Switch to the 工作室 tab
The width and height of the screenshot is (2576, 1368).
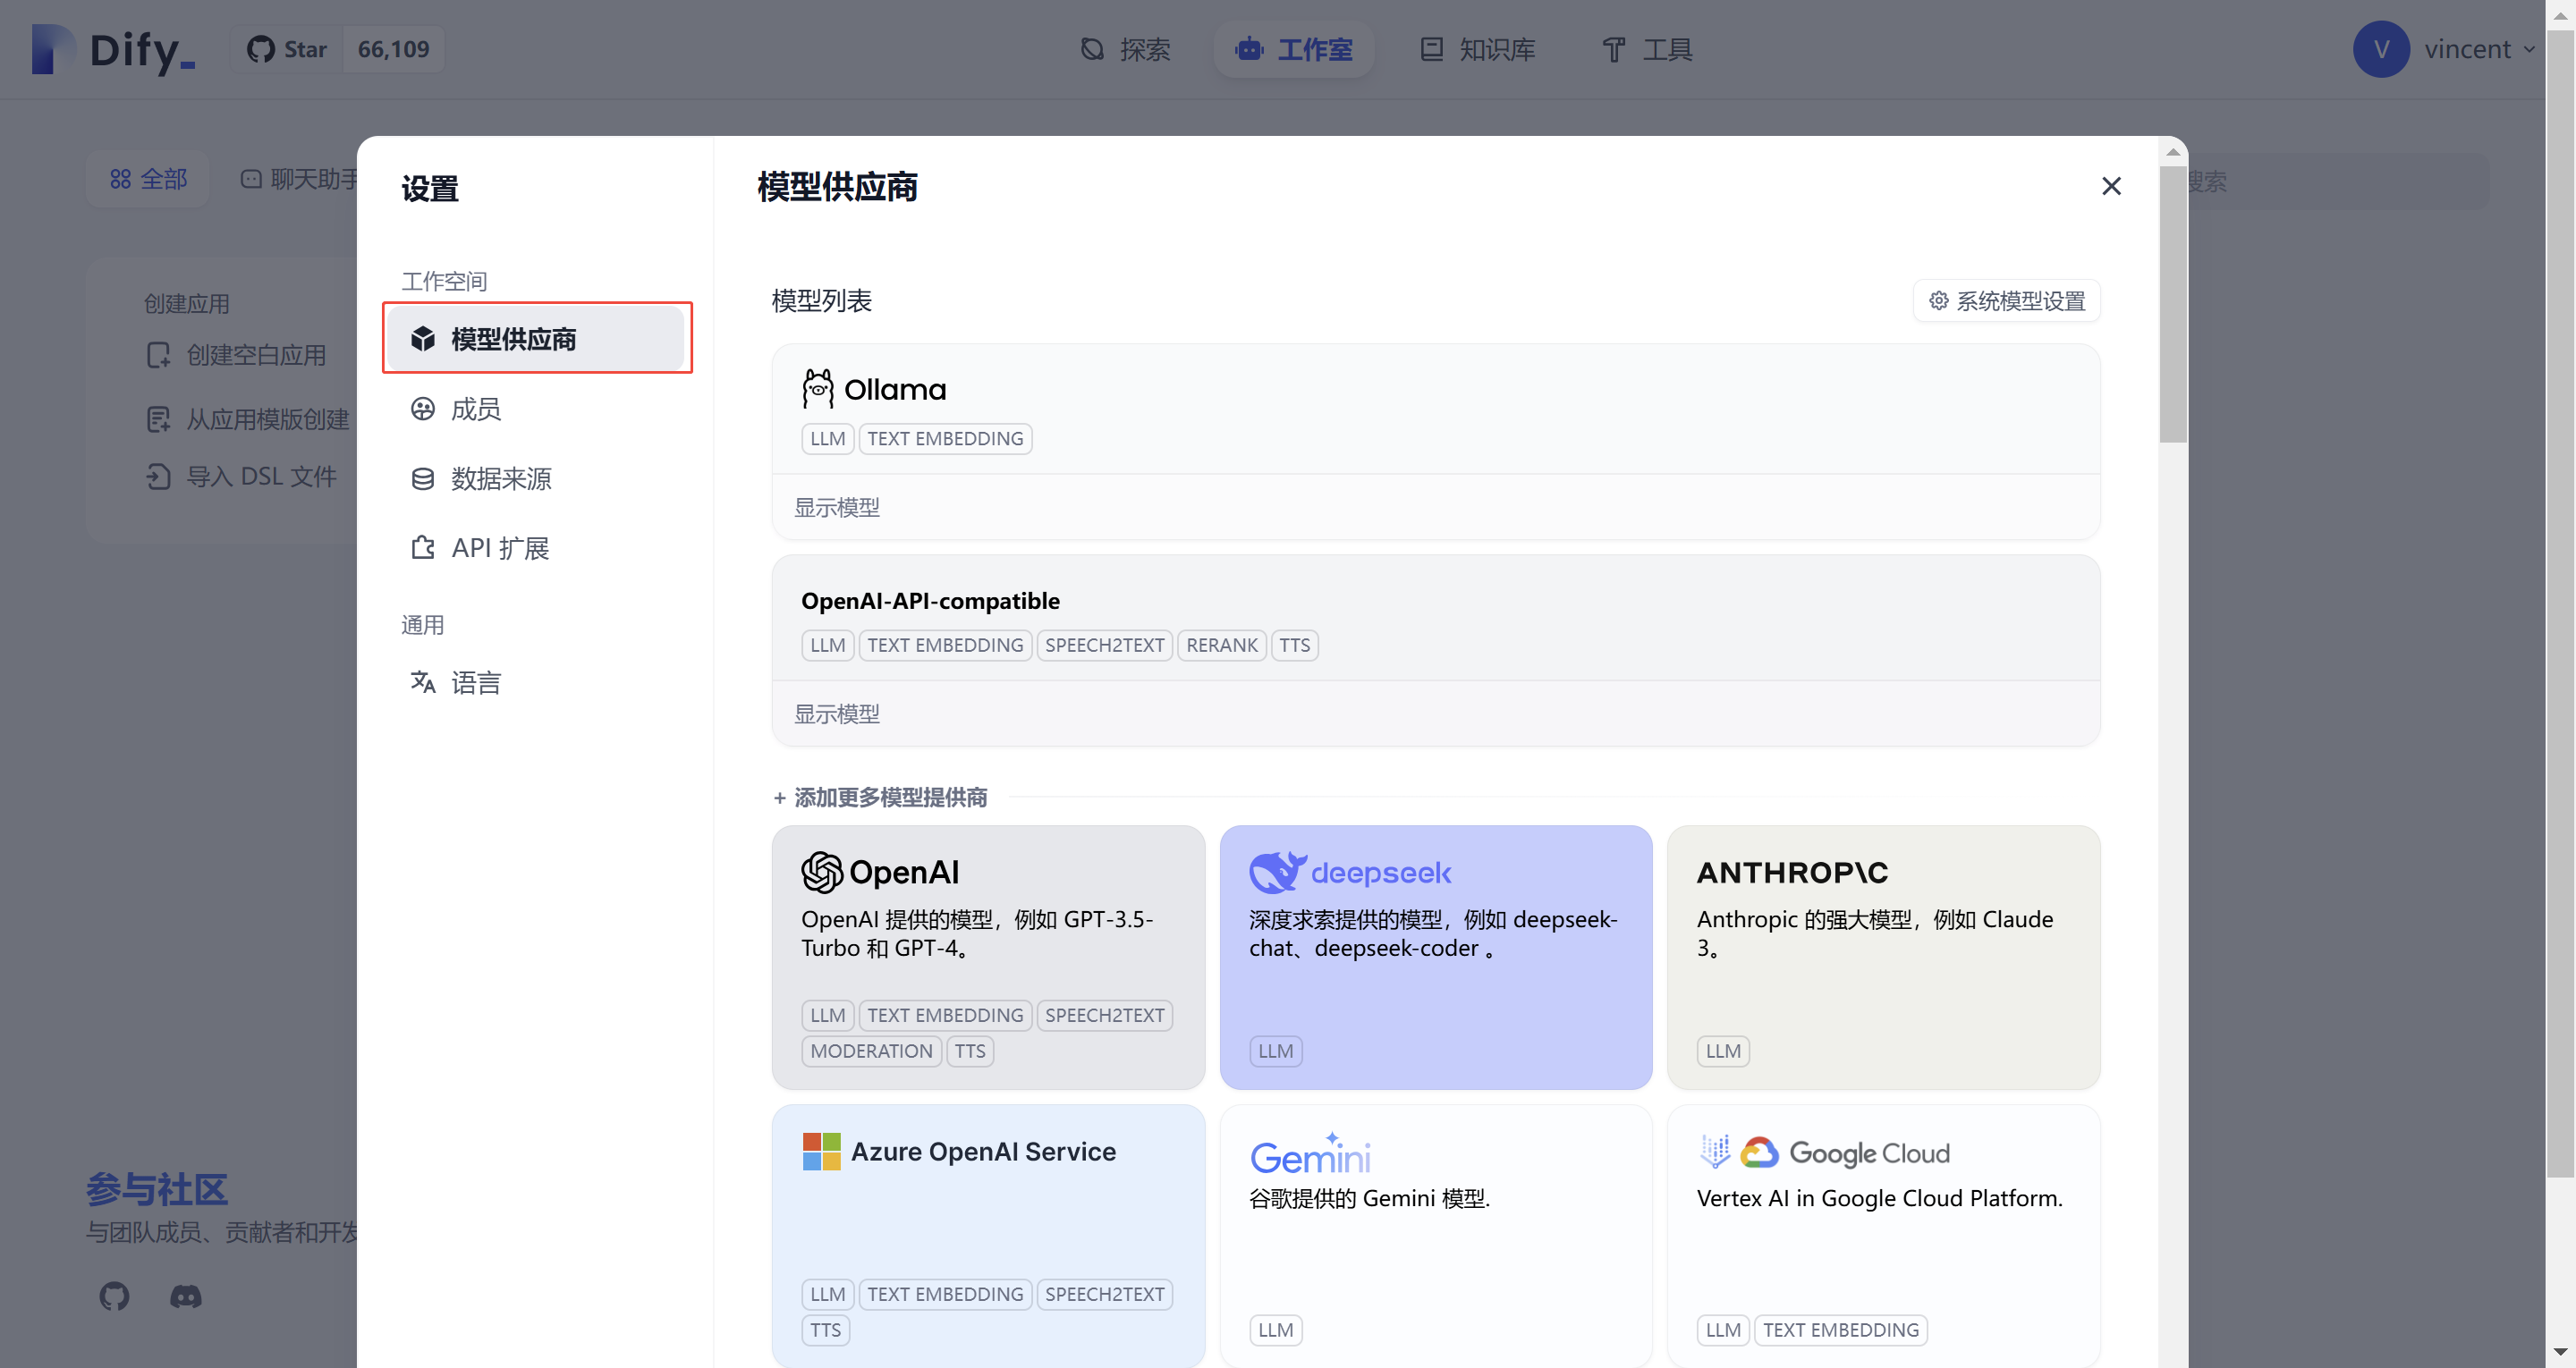[x=1294, y=49]
